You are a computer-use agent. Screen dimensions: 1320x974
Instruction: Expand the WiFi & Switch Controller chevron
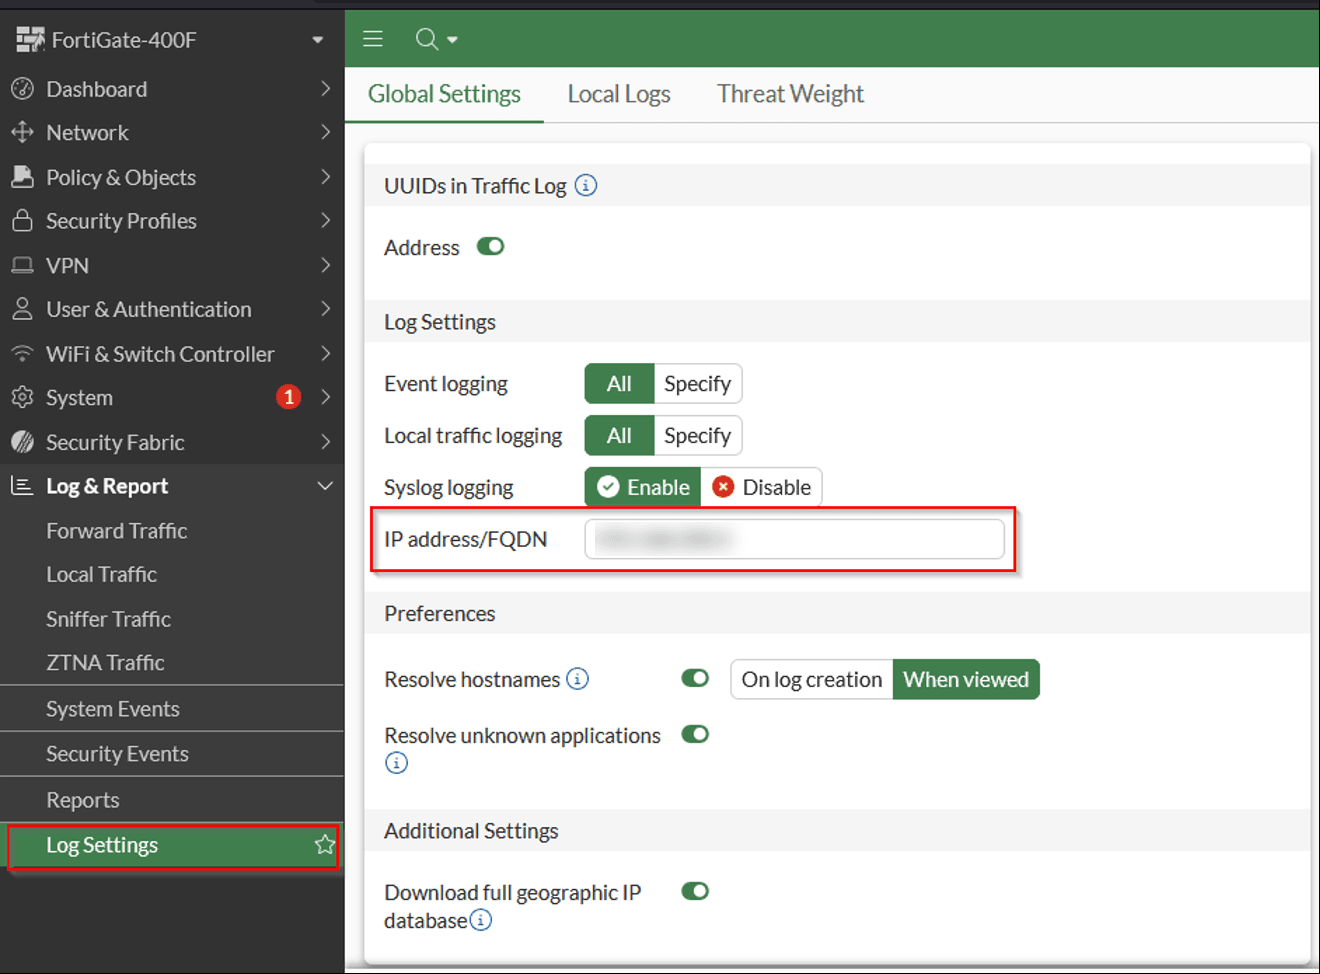[325, 353]
